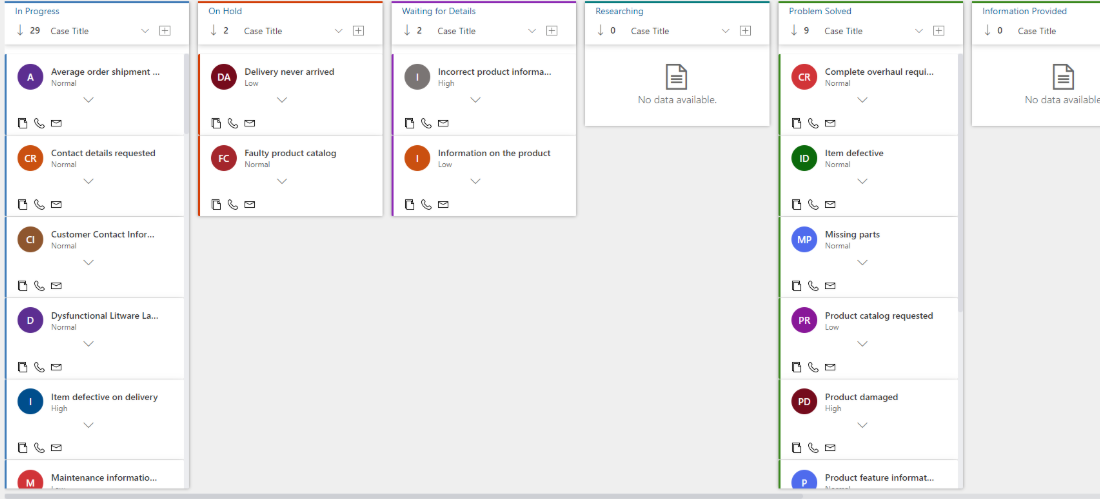Expand the Item defective on delivery card
Screen dimensions: 1100x499
pos(88,425)
